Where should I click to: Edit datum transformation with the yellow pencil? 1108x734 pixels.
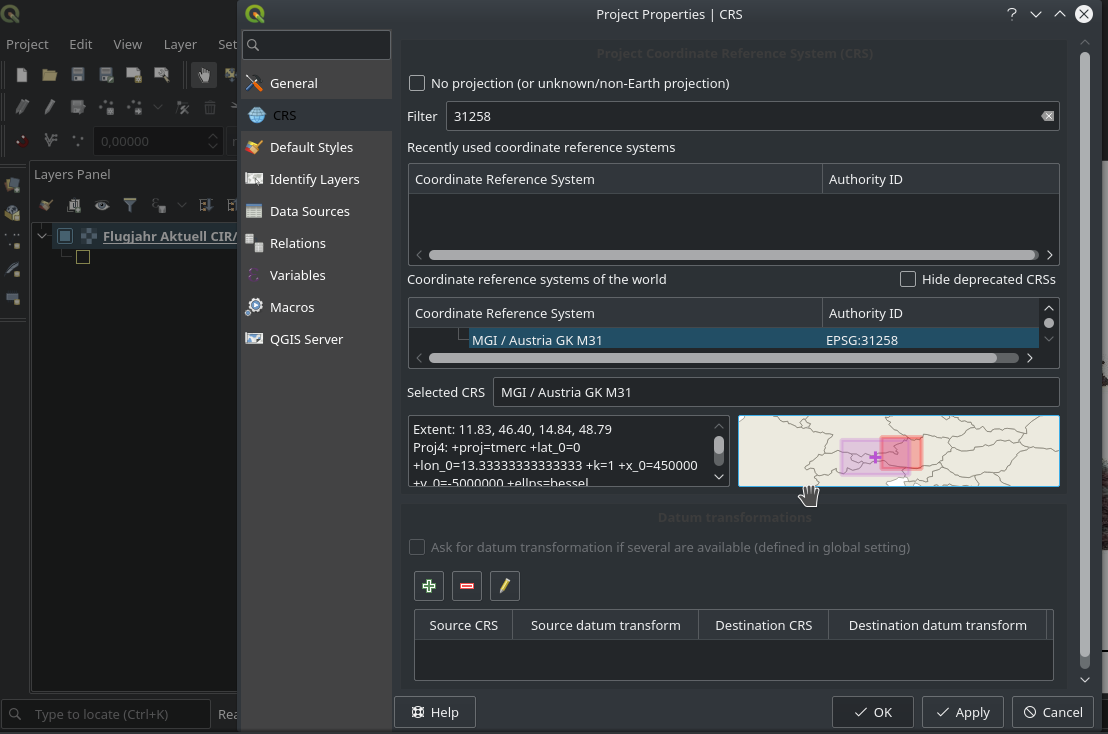pyautogui.click(x=505, y=586)
